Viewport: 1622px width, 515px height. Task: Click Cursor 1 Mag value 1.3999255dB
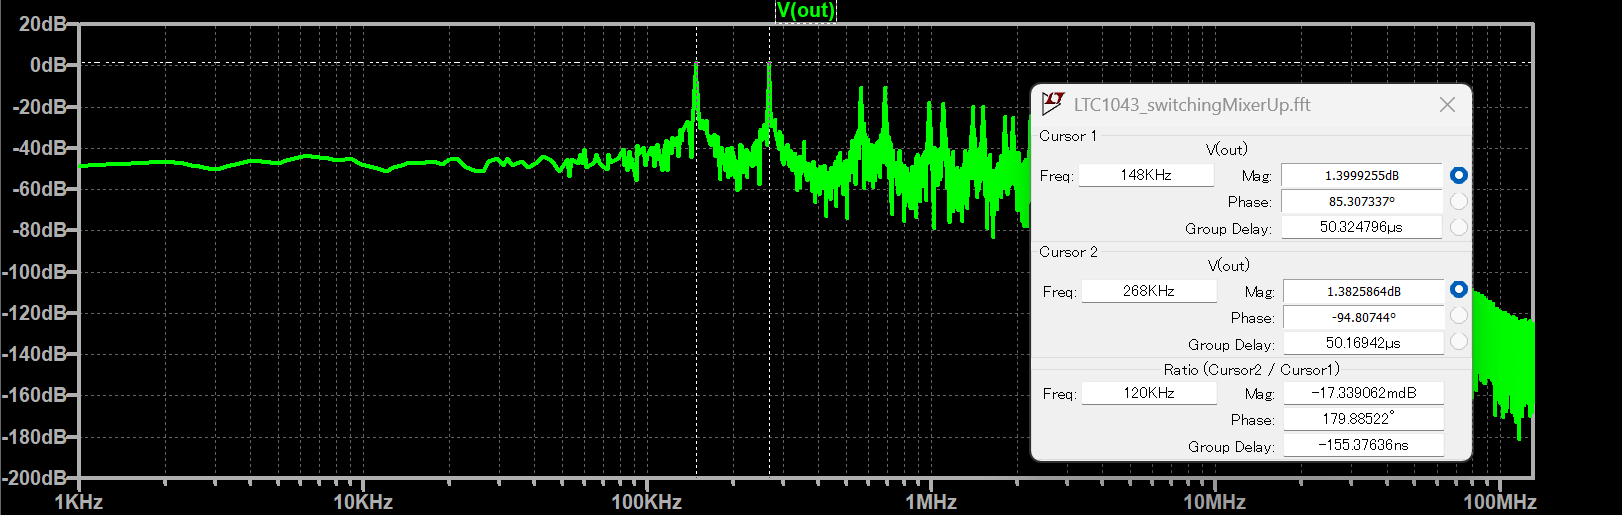click(1361, 176)
